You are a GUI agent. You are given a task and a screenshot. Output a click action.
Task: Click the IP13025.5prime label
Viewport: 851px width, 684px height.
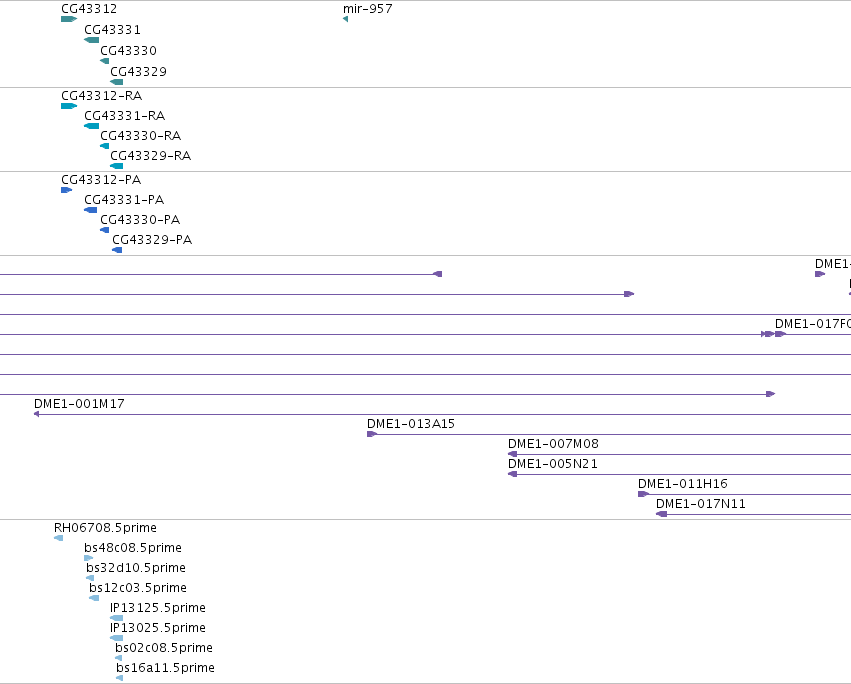pyautogui.click(x=158, y=629)
